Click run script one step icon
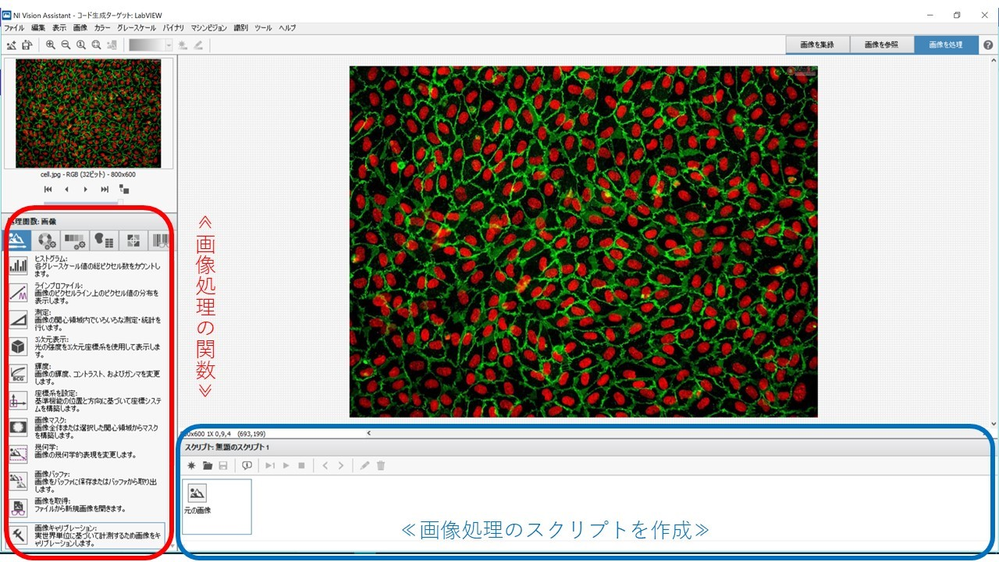 click(x=270, y=466)
